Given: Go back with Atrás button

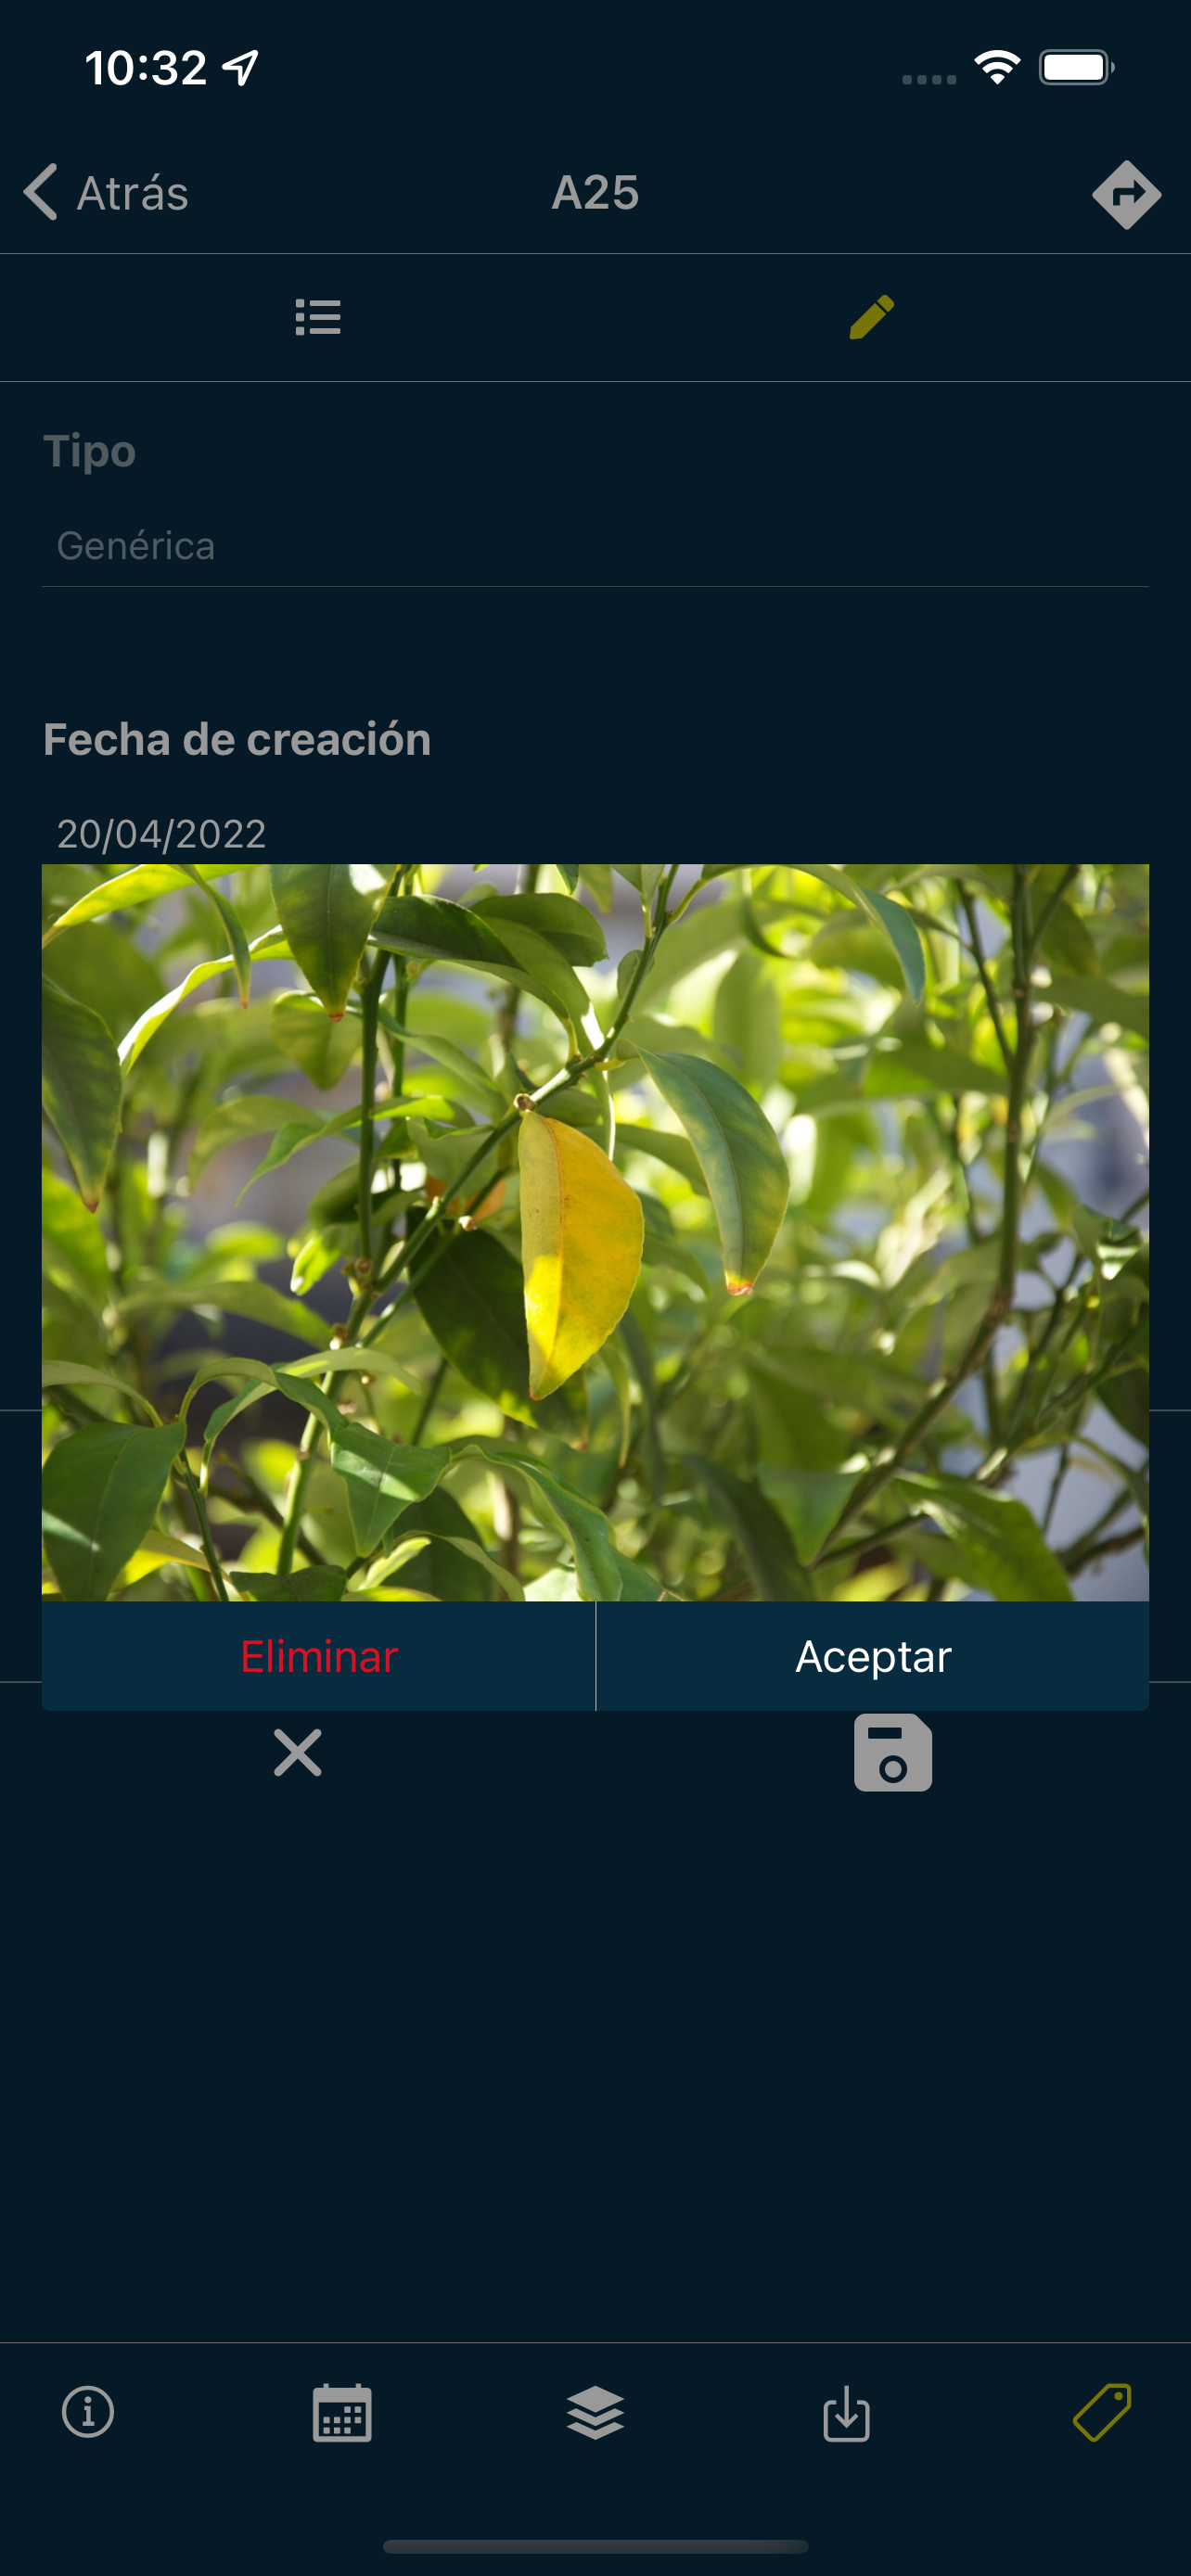Looking at the screenshot, I should 106,192.
